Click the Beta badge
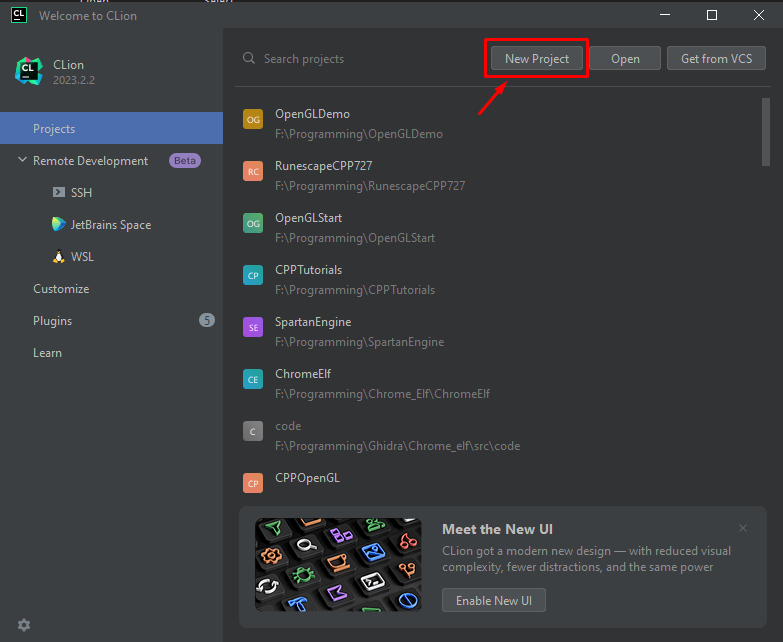The width and height of the screenshot is (783, 642). click(185, 160)
